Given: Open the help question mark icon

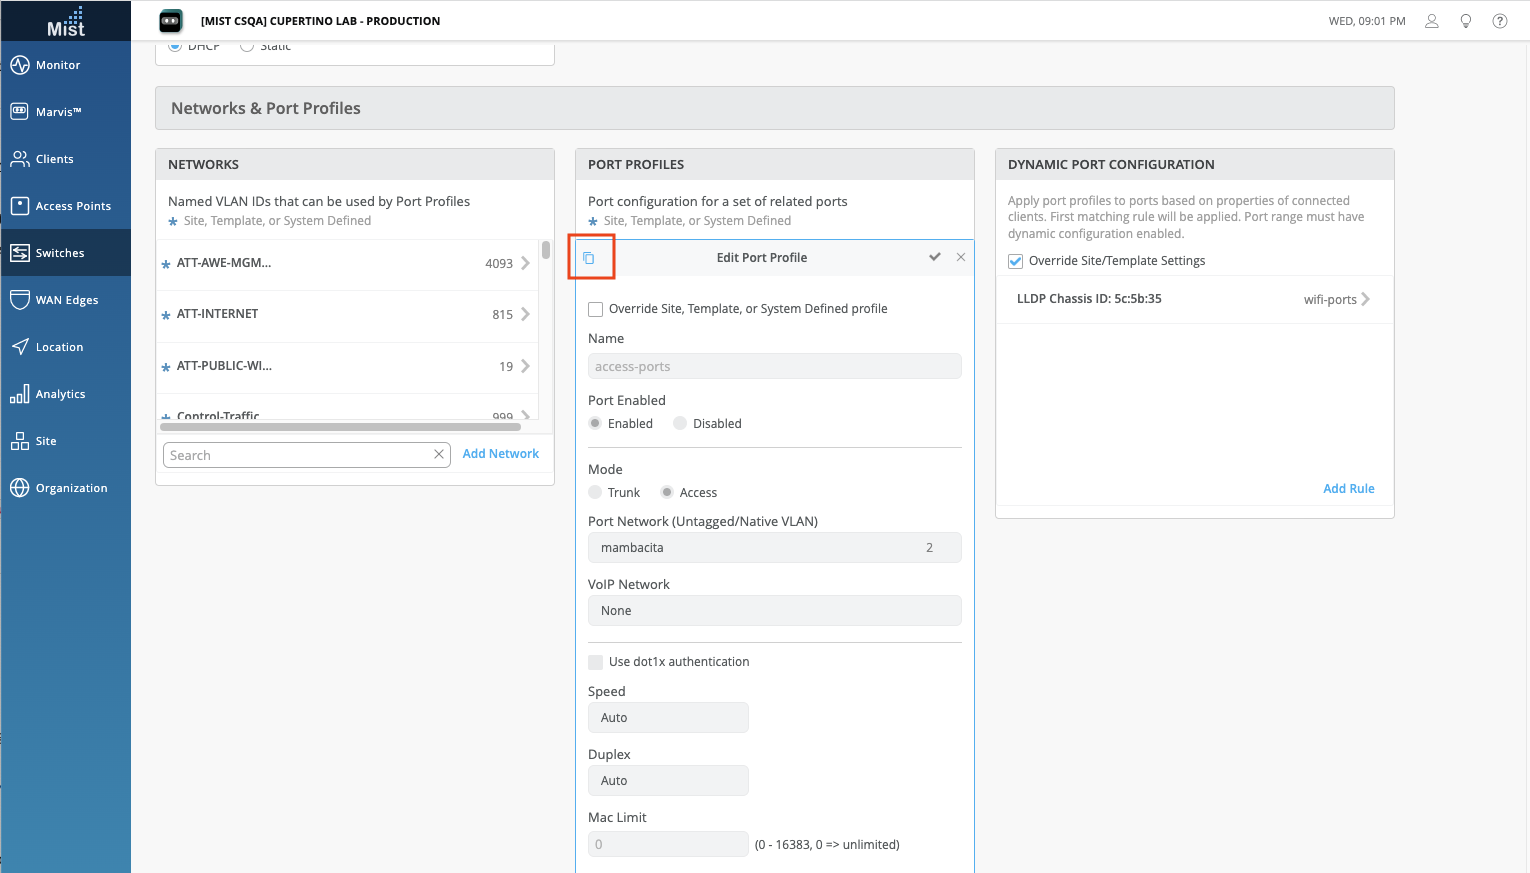Looking at the screenshot, I should [1499, 21].
